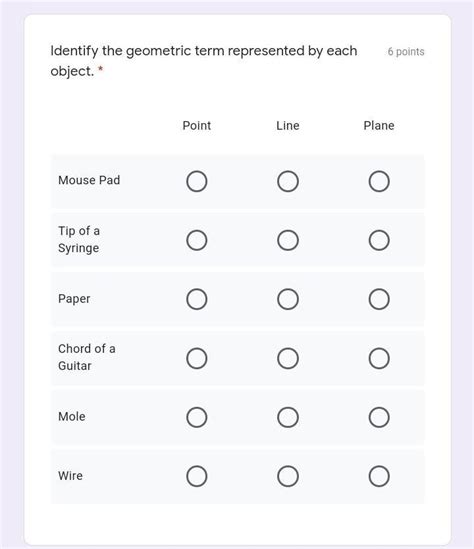474x549 pixels.
Task: Select Point for Mouse Pad
Action: point(197,181)
